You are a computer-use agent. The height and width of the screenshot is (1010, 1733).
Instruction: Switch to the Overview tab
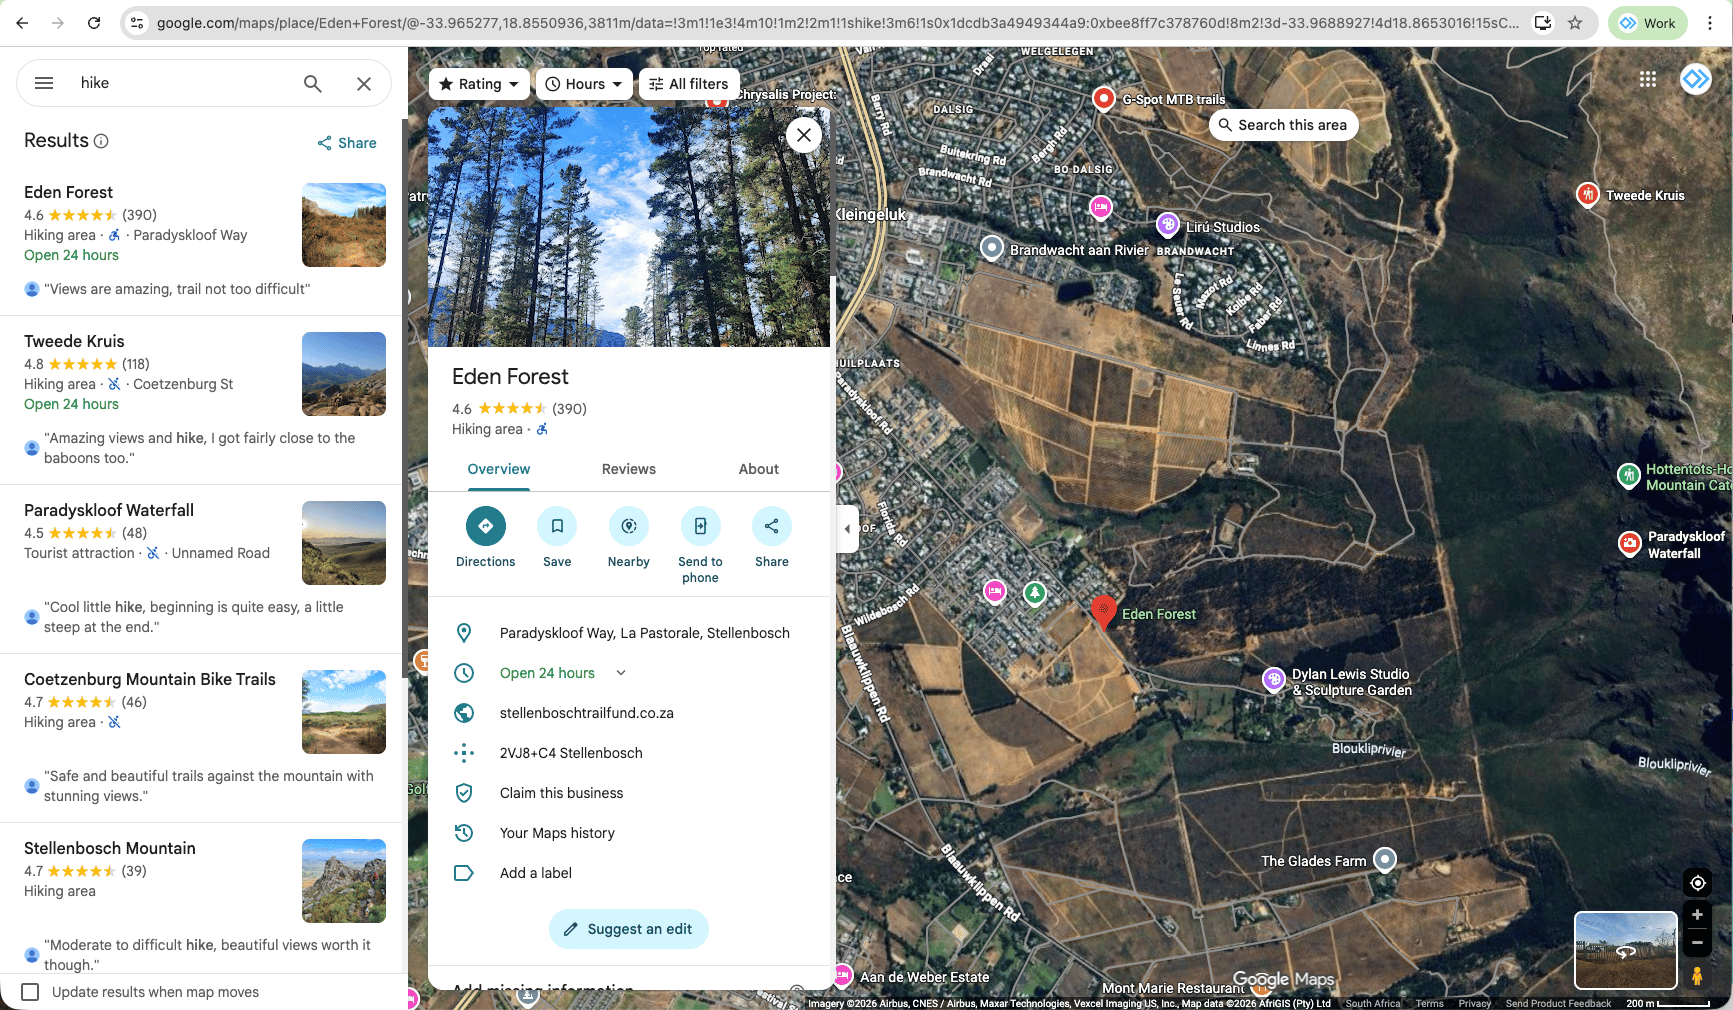point(499,469)
